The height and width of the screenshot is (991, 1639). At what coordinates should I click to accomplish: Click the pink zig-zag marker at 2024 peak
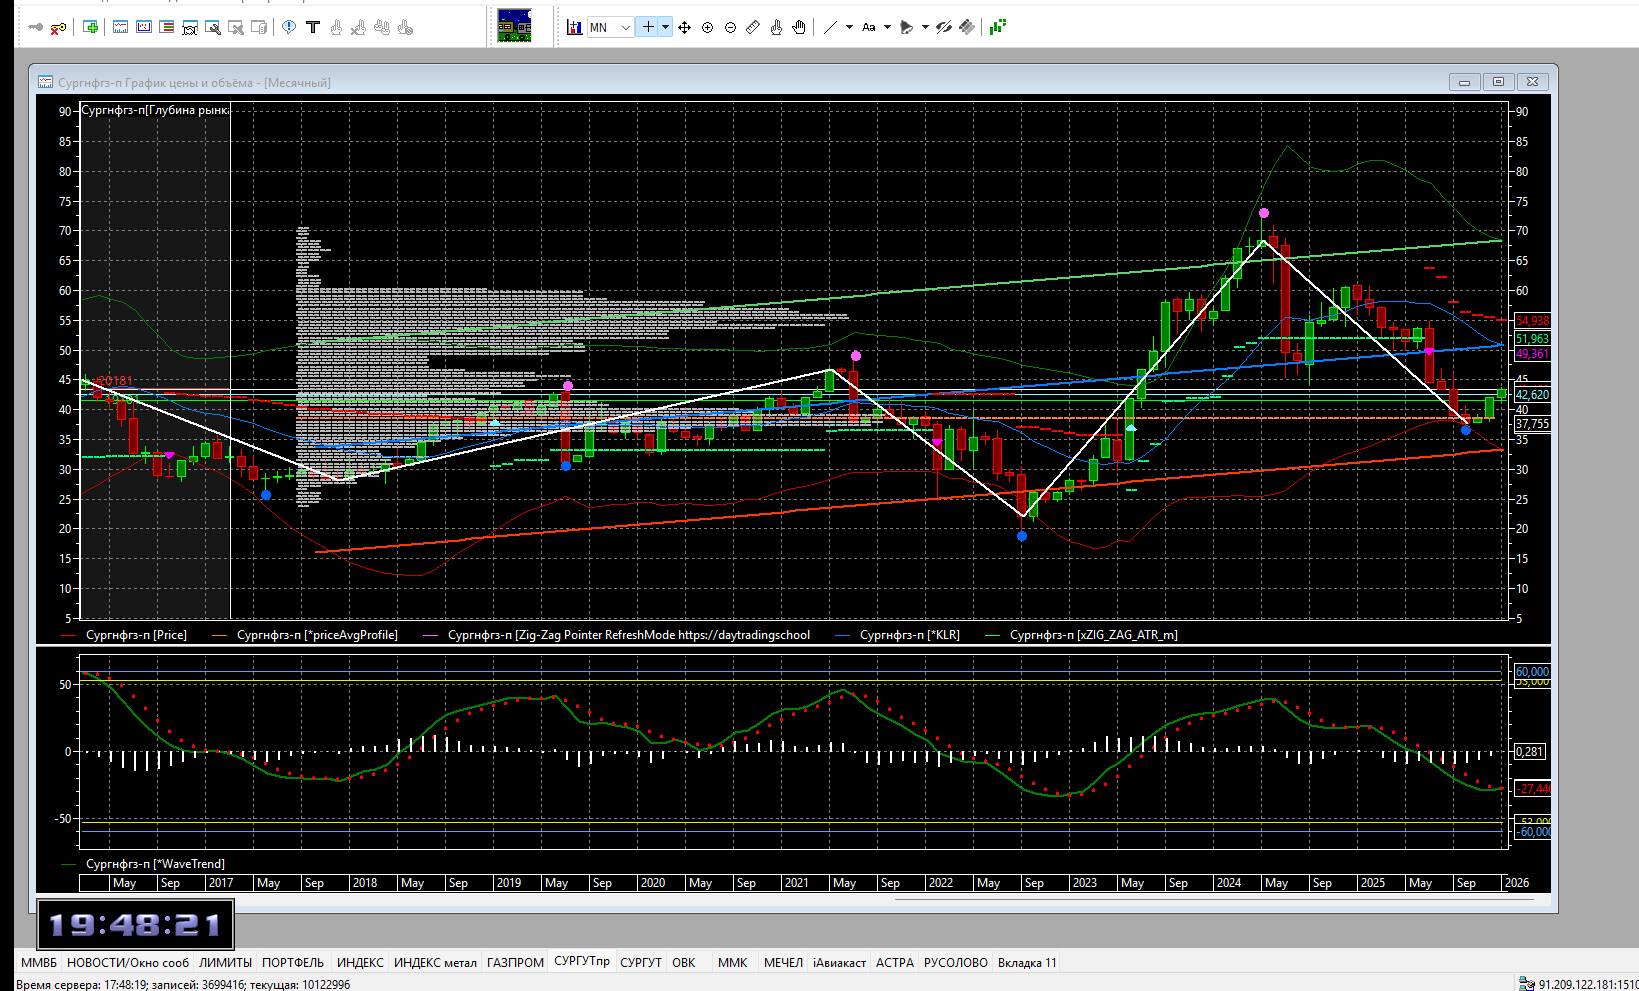pos(1264,213)
